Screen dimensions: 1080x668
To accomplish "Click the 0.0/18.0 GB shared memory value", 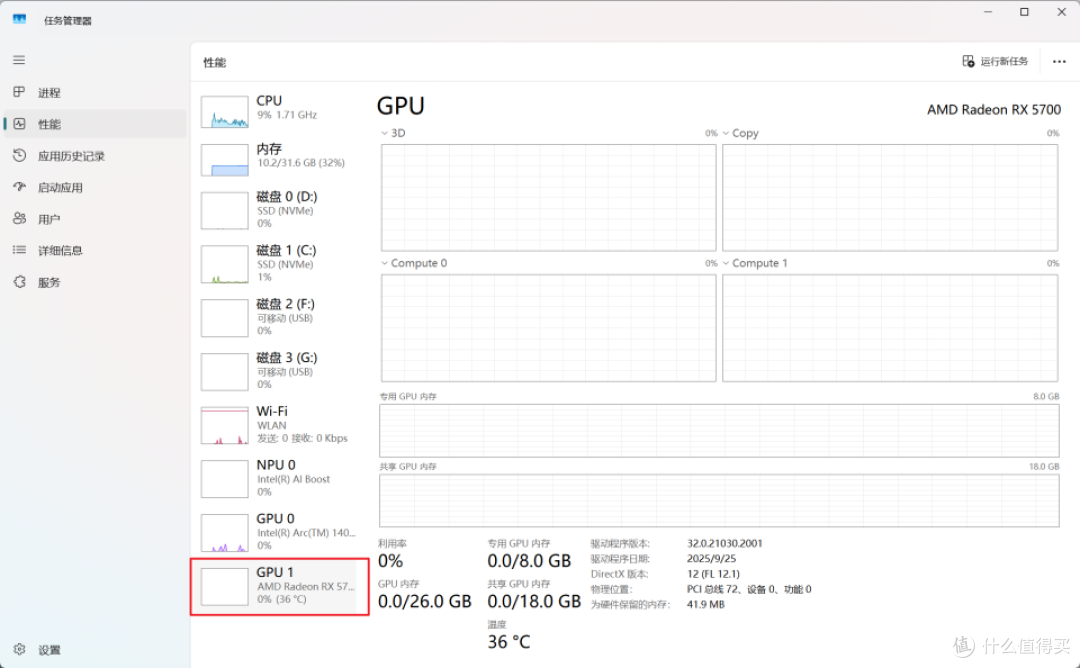I will [534, 601].
